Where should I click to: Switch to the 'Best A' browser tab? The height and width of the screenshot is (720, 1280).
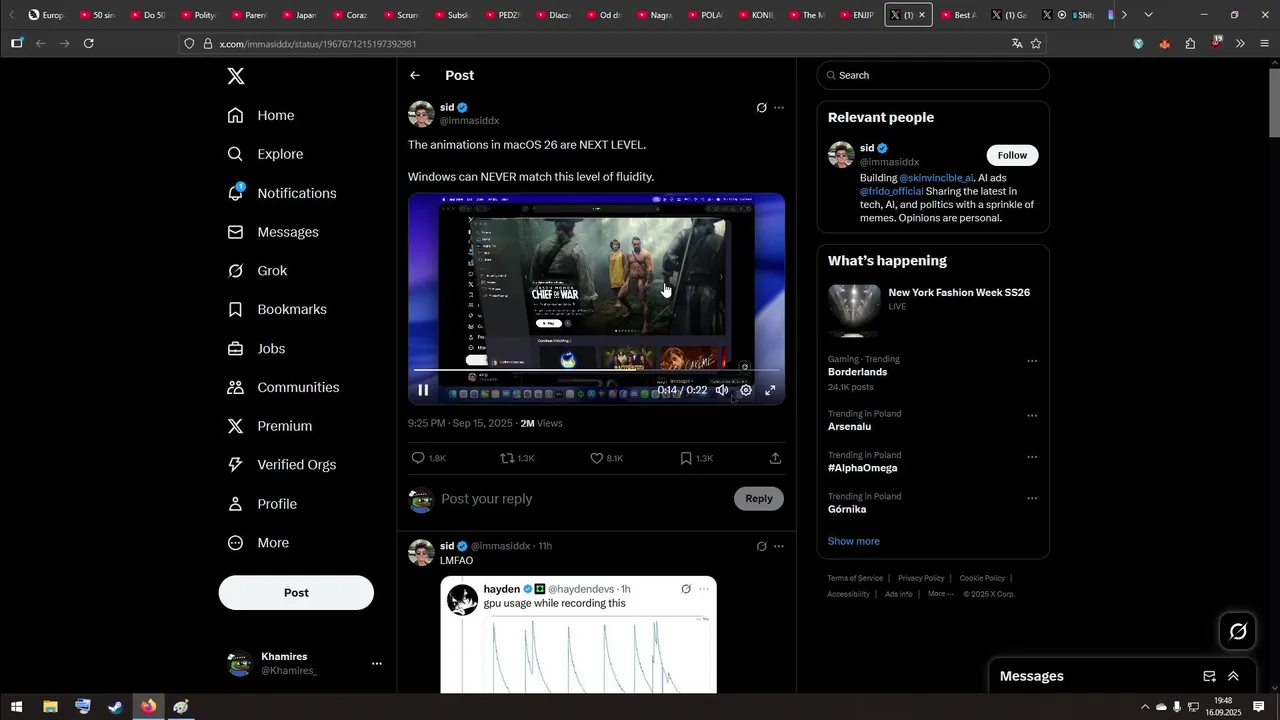[x=958, y=15]
